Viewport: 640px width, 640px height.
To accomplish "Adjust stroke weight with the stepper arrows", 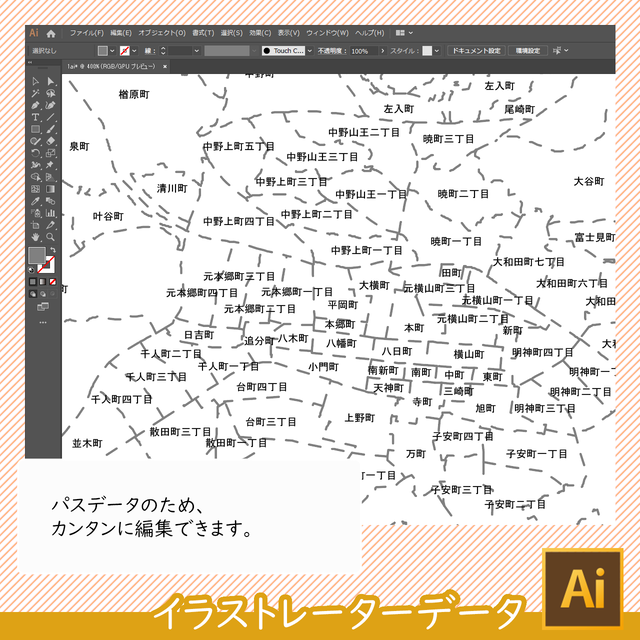I will (163, 51).
